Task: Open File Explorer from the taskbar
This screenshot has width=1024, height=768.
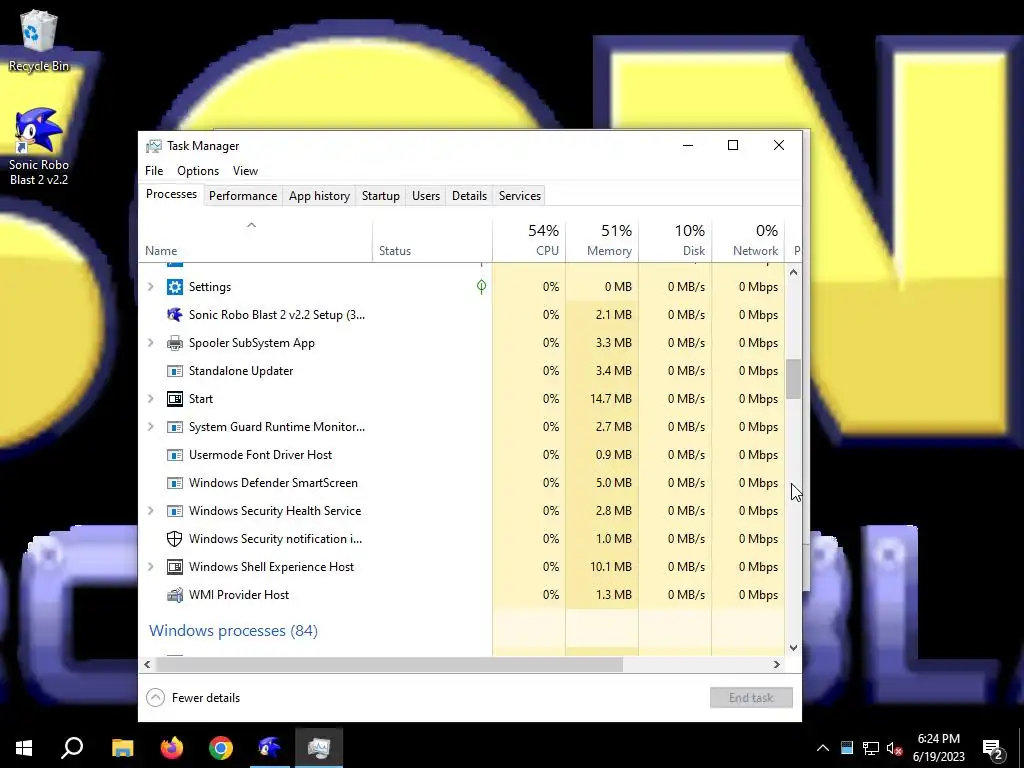Action: coord(122,748)
